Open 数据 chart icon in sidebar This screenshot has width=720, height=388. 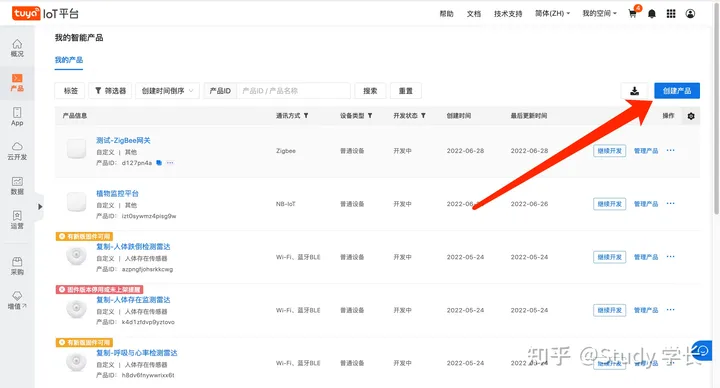[17, 186]
